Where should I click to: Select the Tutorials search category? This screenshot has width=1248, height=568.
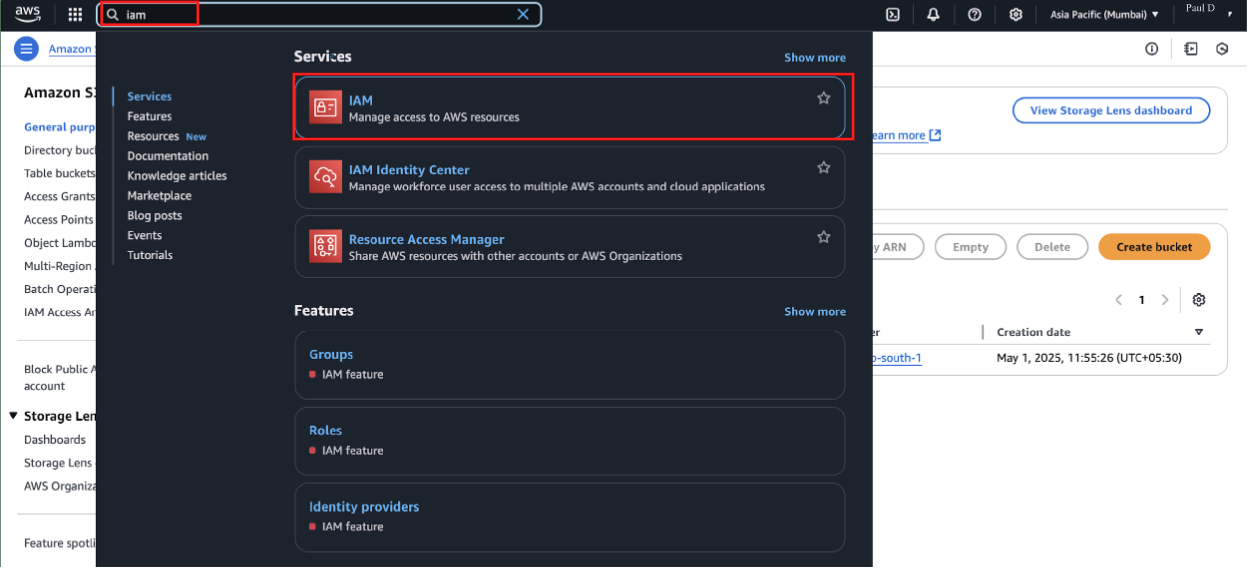coord(150,255)
